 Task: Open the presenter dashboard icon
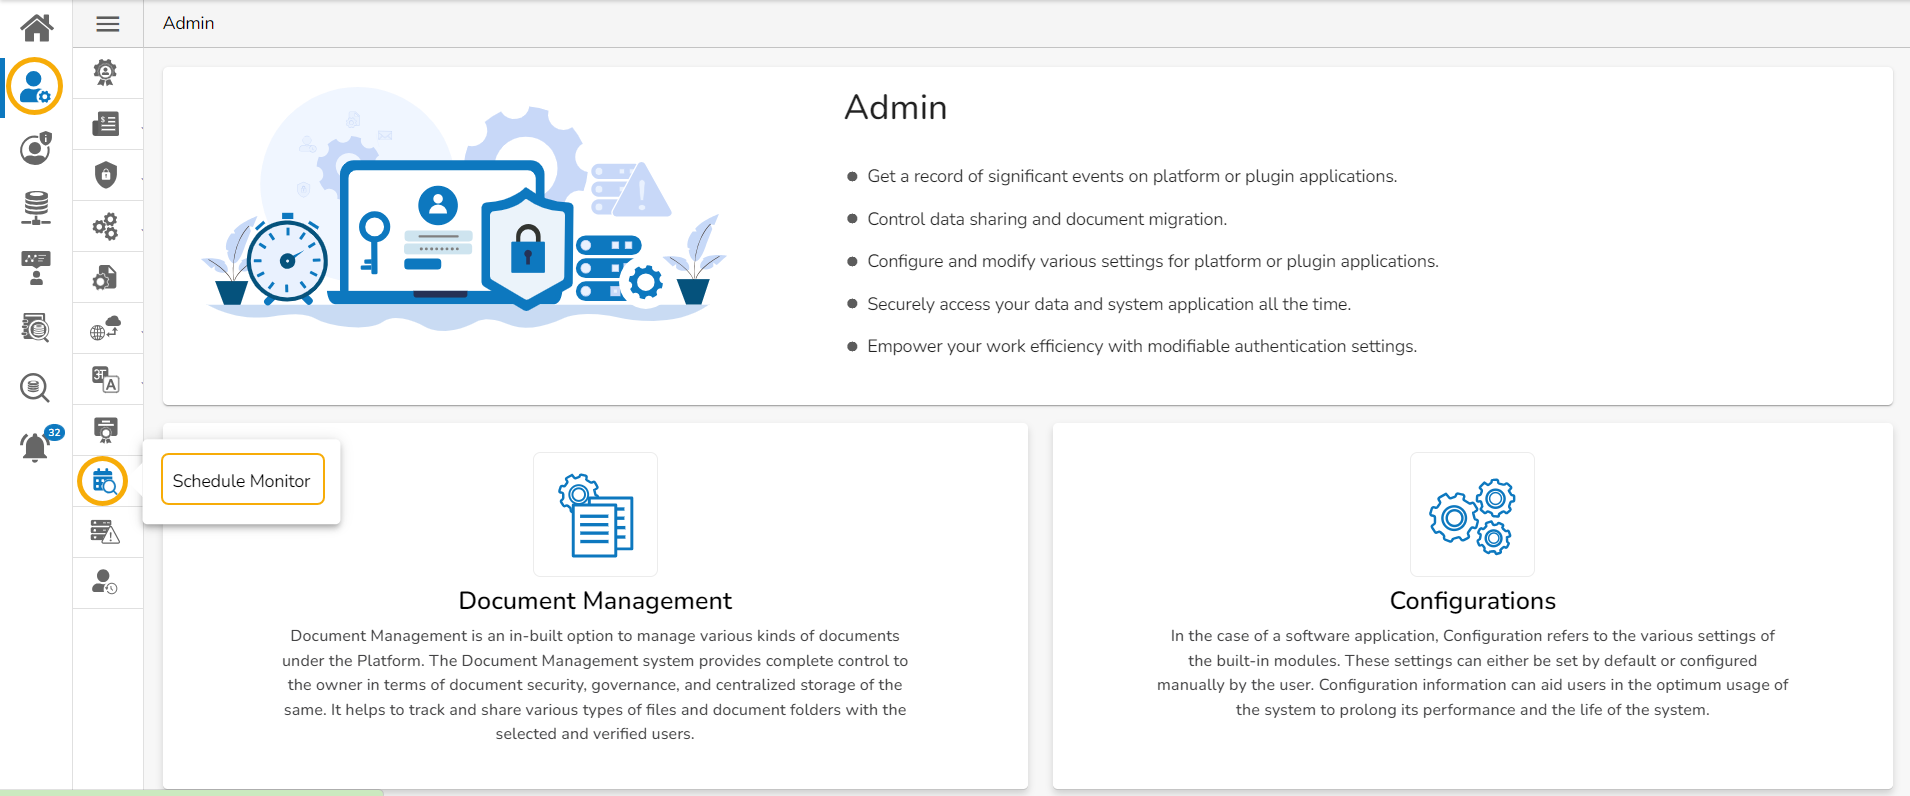point(36,268)
